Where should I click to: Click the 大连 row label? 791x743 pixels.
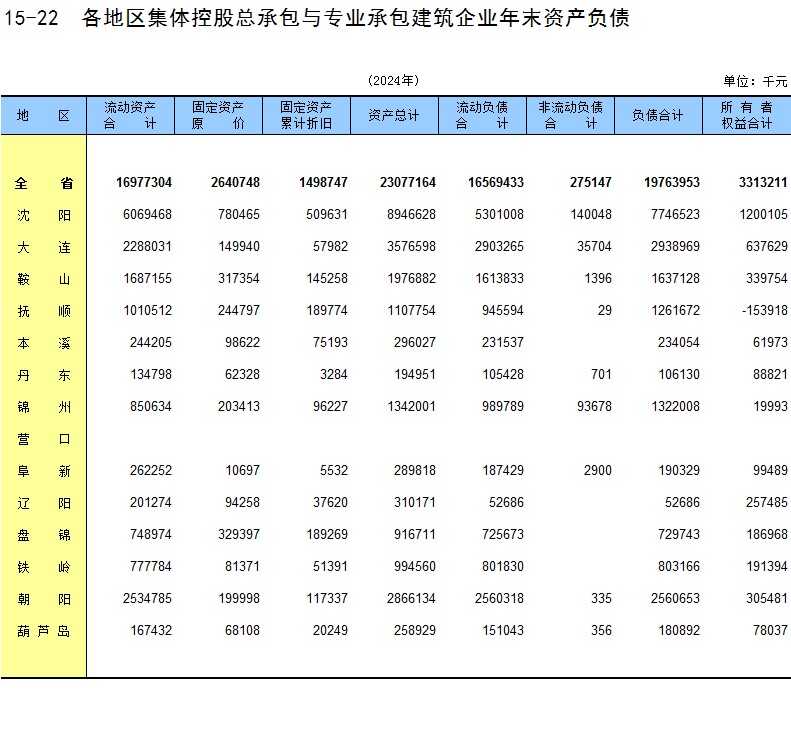coord(43,247)
